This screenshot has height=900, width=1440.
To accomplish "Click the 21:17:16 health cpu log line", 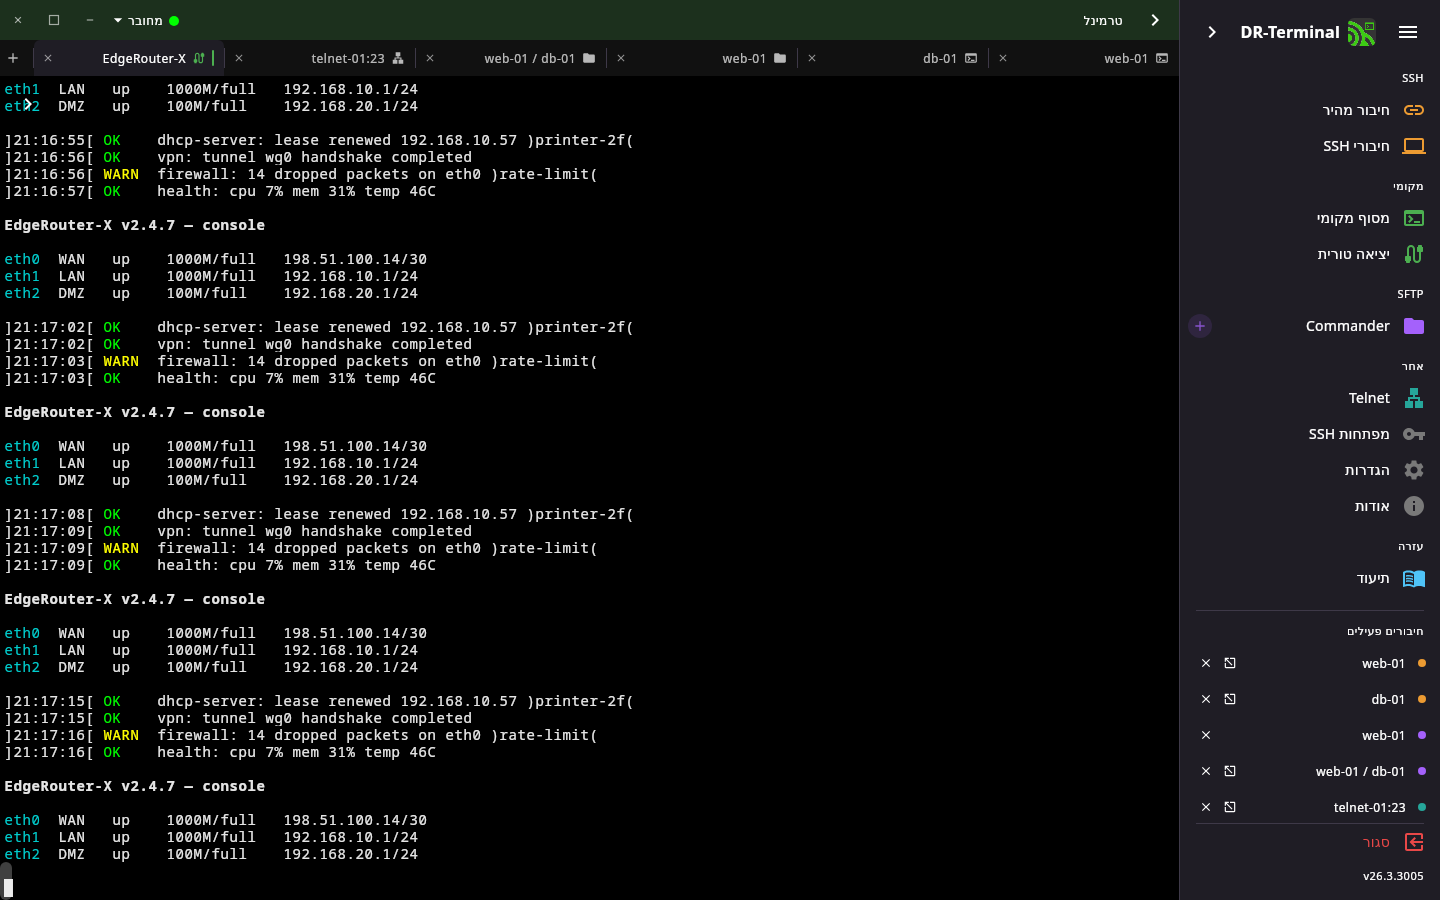I will (x=220, y=752).
